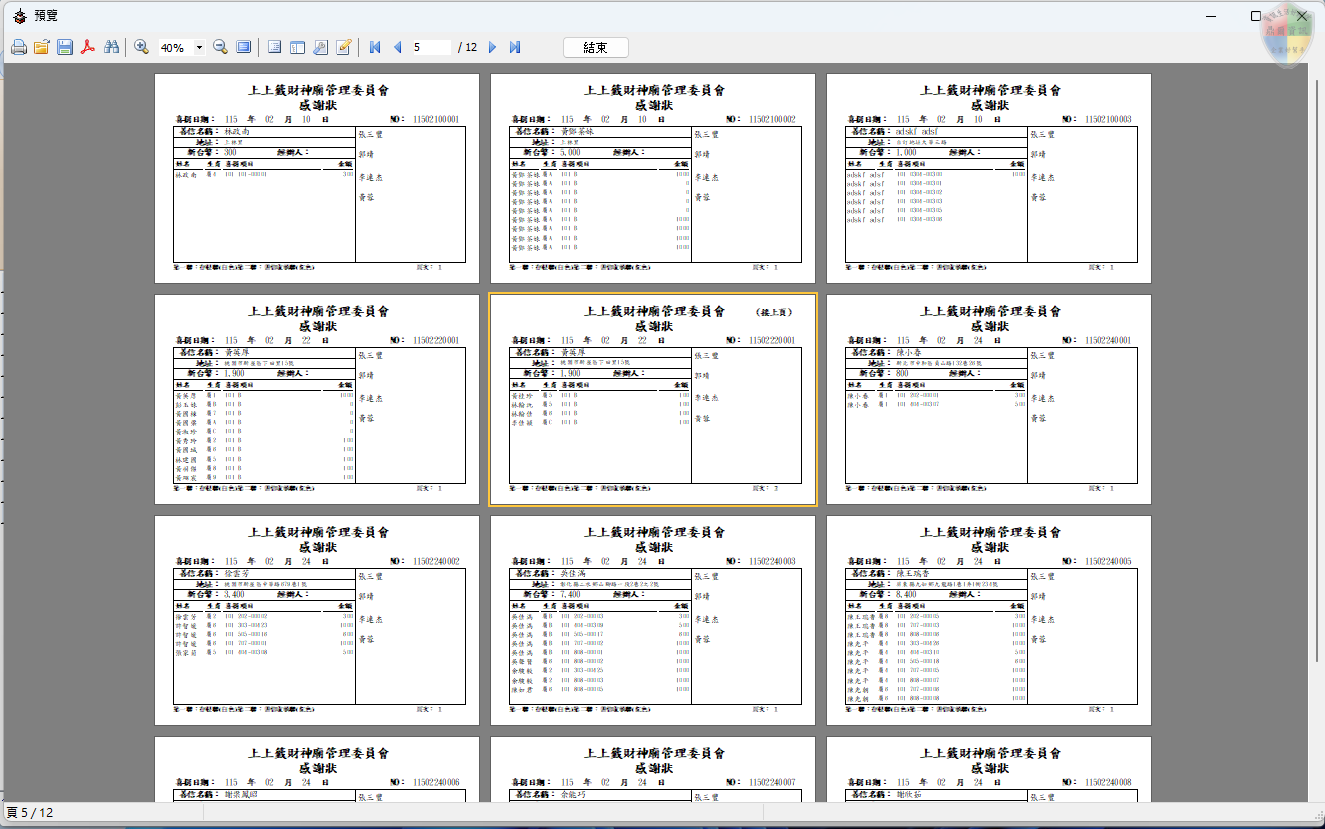
Task: Open find with the binoculars icon
Action: pyautogui.click(x=112, y=47)
